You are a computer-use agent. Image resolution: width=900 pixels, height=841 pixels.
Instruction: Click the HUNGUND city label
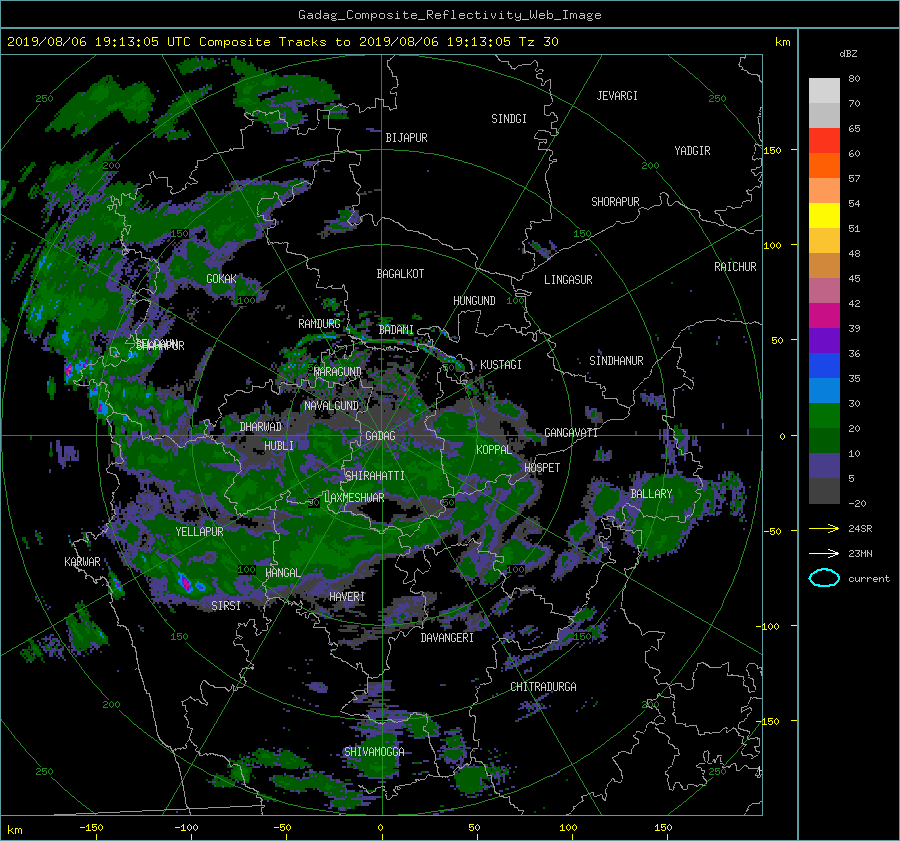474,301
